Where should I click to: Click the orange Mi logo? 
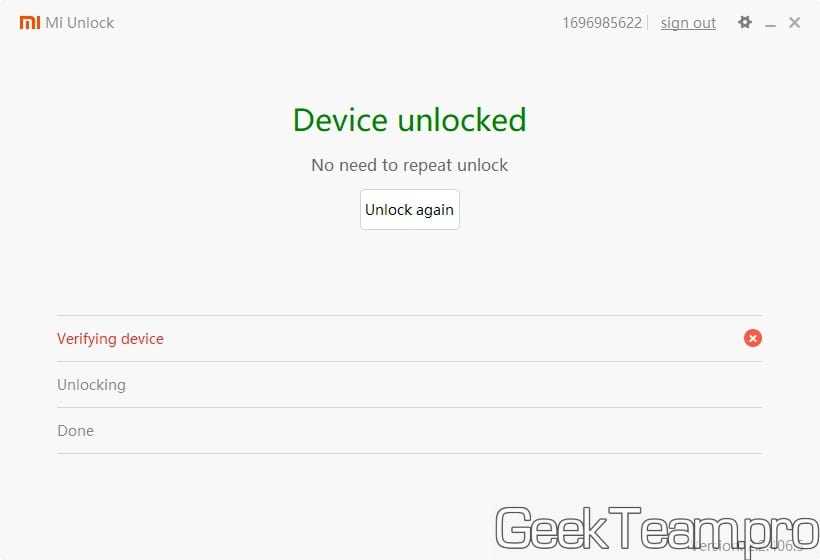(x=30, y=22)
